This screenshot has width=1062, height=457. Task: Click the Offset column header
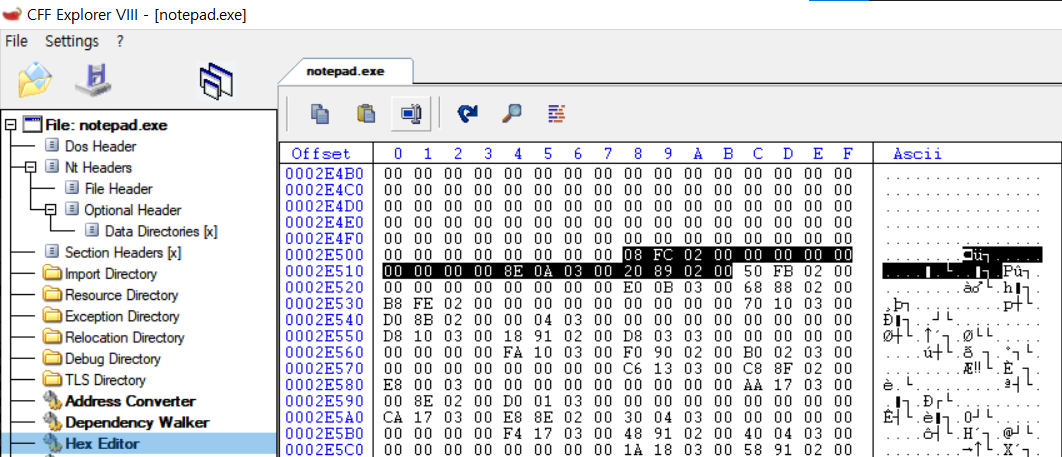(x=322, y=154)
